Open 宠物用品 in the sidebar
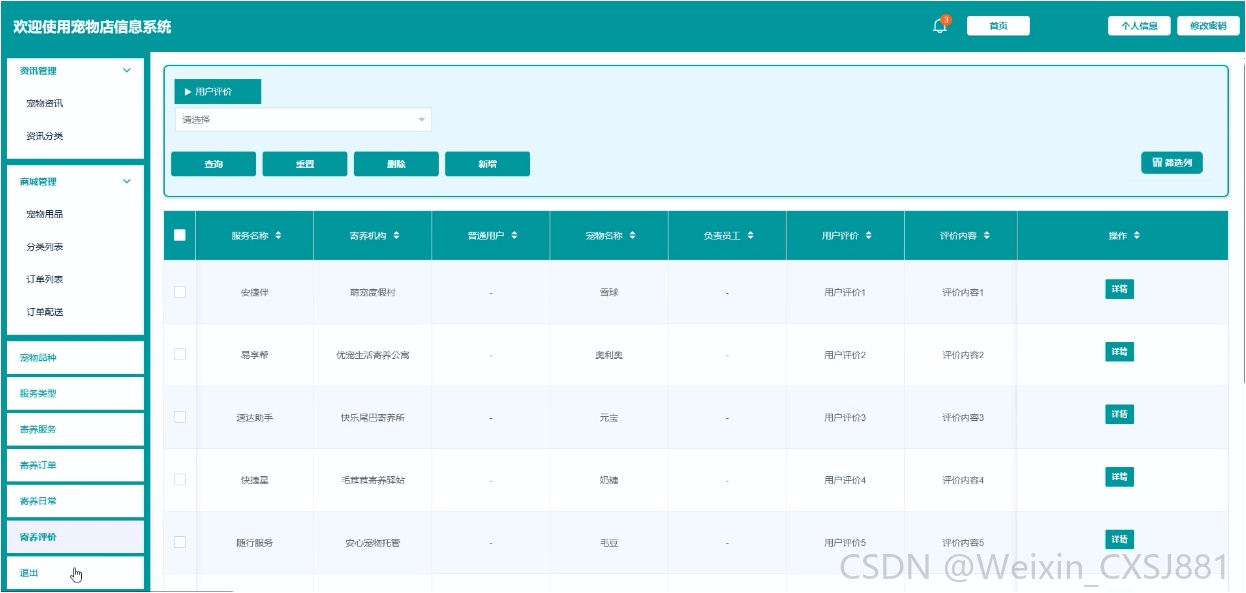The width and height of the screenshot is (1246, 593). 45,214
